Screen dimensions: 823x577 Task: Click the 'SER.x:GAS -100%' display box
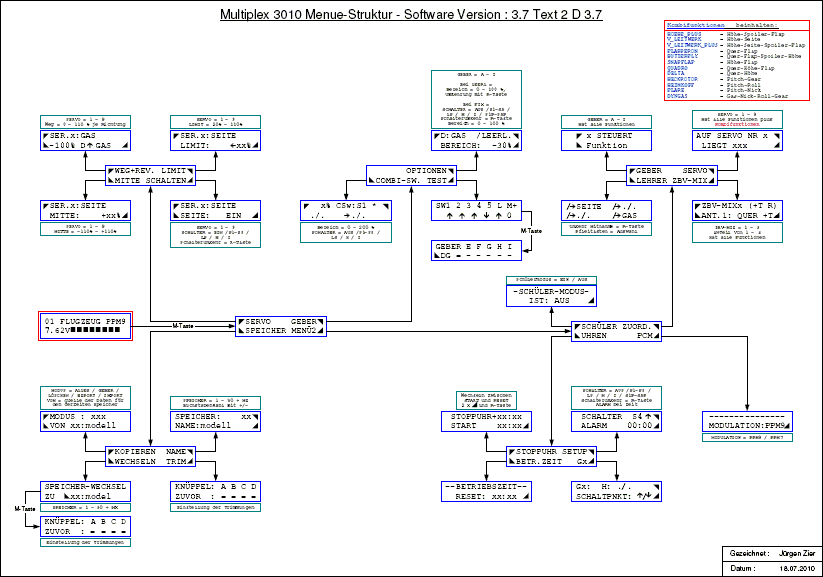tap(85, 140)
